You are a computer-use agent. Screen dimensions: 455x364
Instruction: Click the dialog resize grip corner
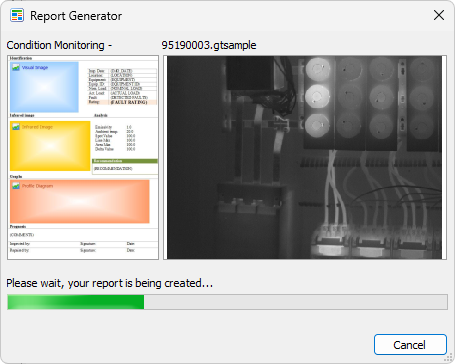[449, 358]
